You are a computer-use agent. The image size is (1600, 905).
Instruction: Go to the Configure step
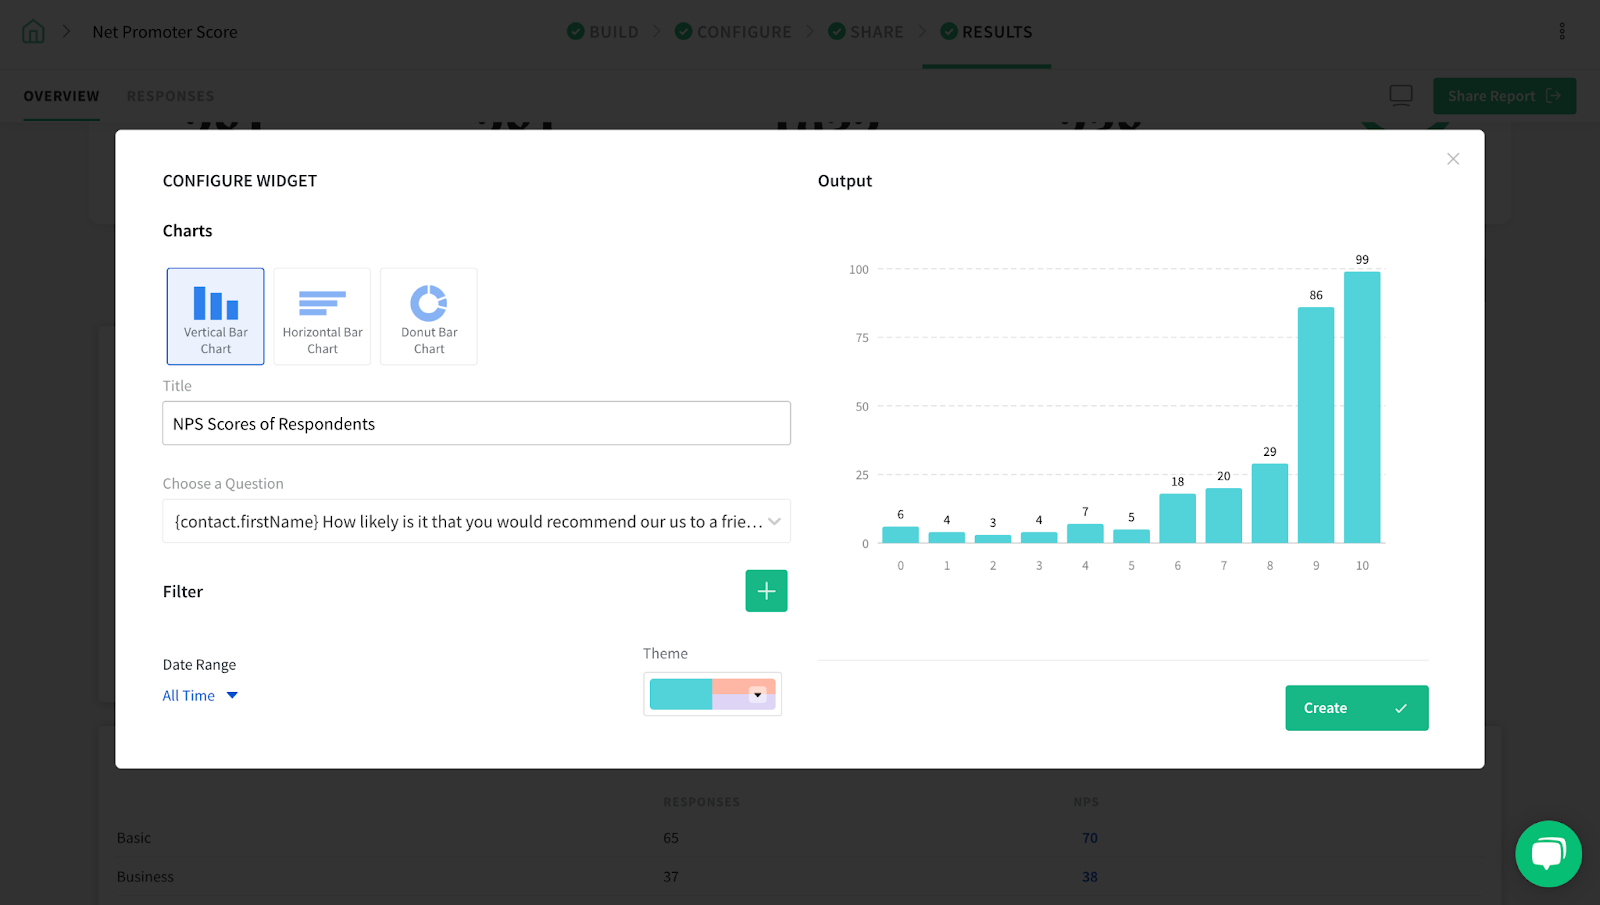tap(733, 32)
